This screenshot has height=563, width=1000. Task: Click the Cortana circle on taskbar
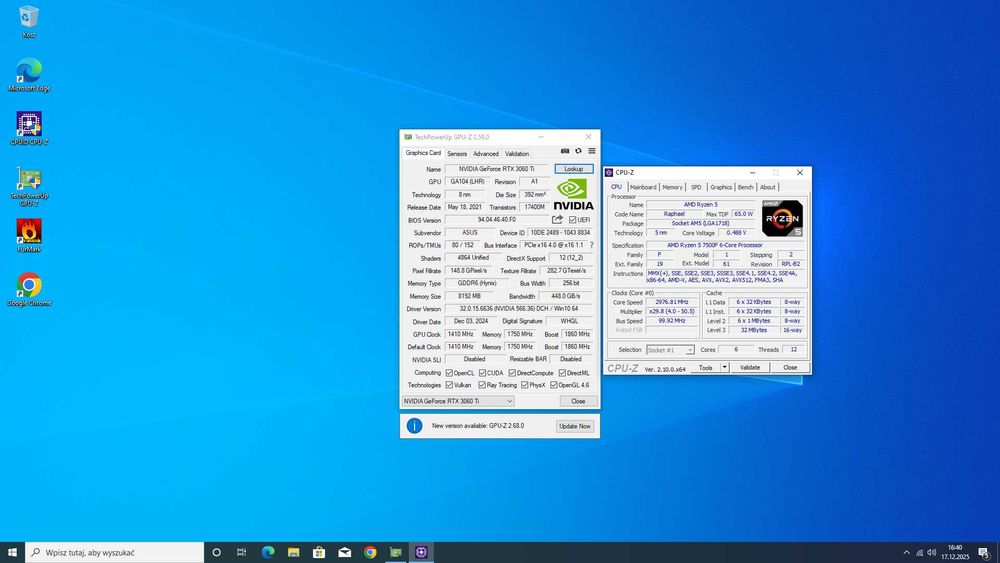pos(216,552)
